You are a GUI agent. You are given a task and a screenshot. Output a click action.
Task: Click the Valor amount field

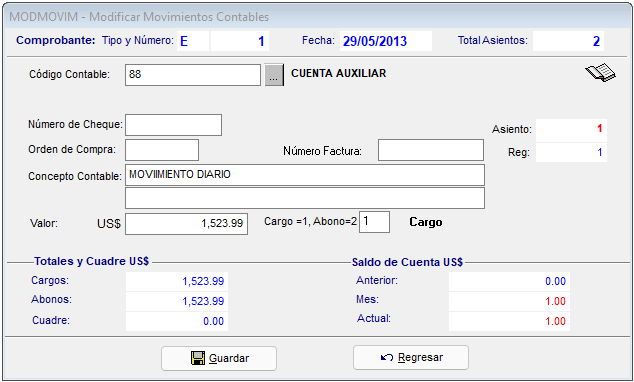(x=186, y=224)
